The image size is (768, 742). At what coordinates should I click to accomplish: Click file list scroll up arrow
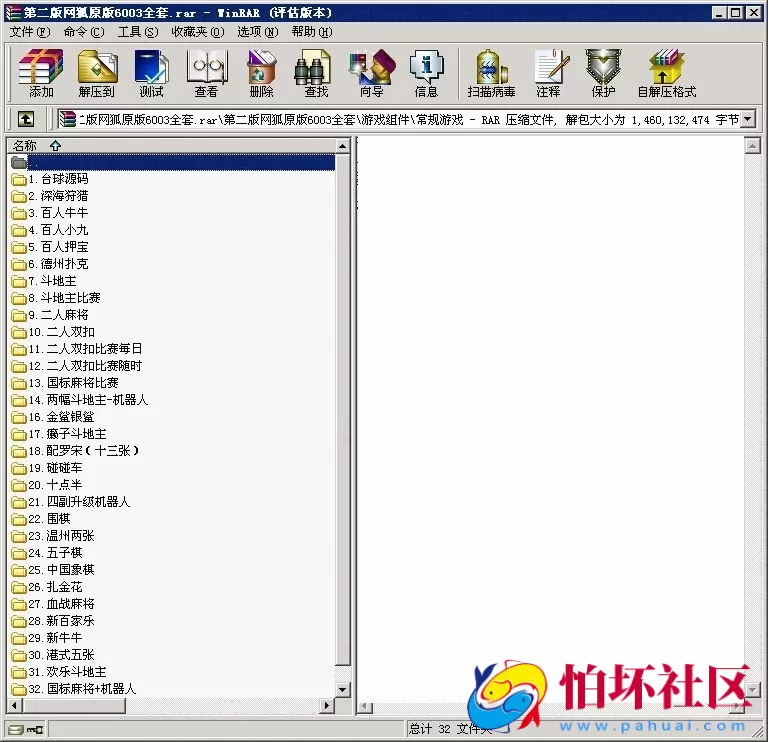(342, 145)
